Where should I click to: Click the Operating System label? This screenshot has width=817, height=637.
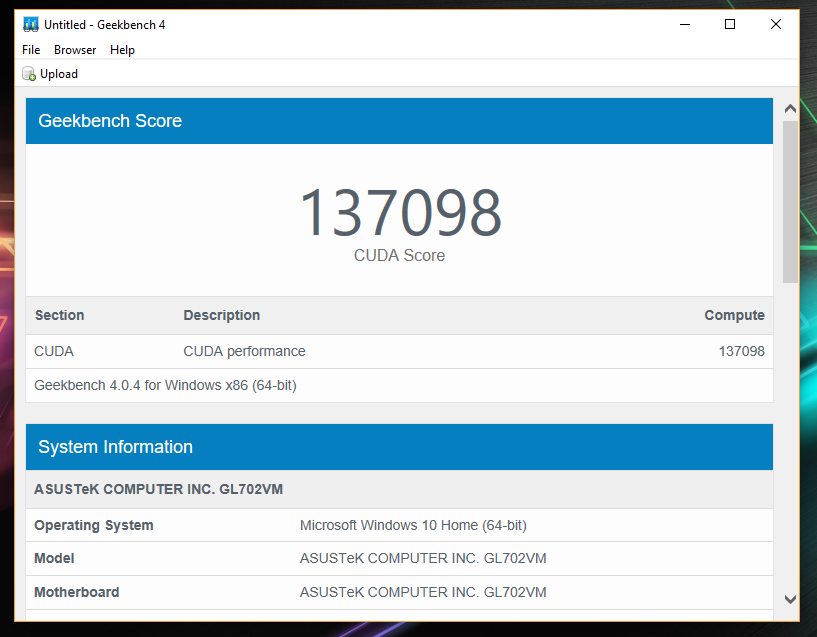(94, 525)
